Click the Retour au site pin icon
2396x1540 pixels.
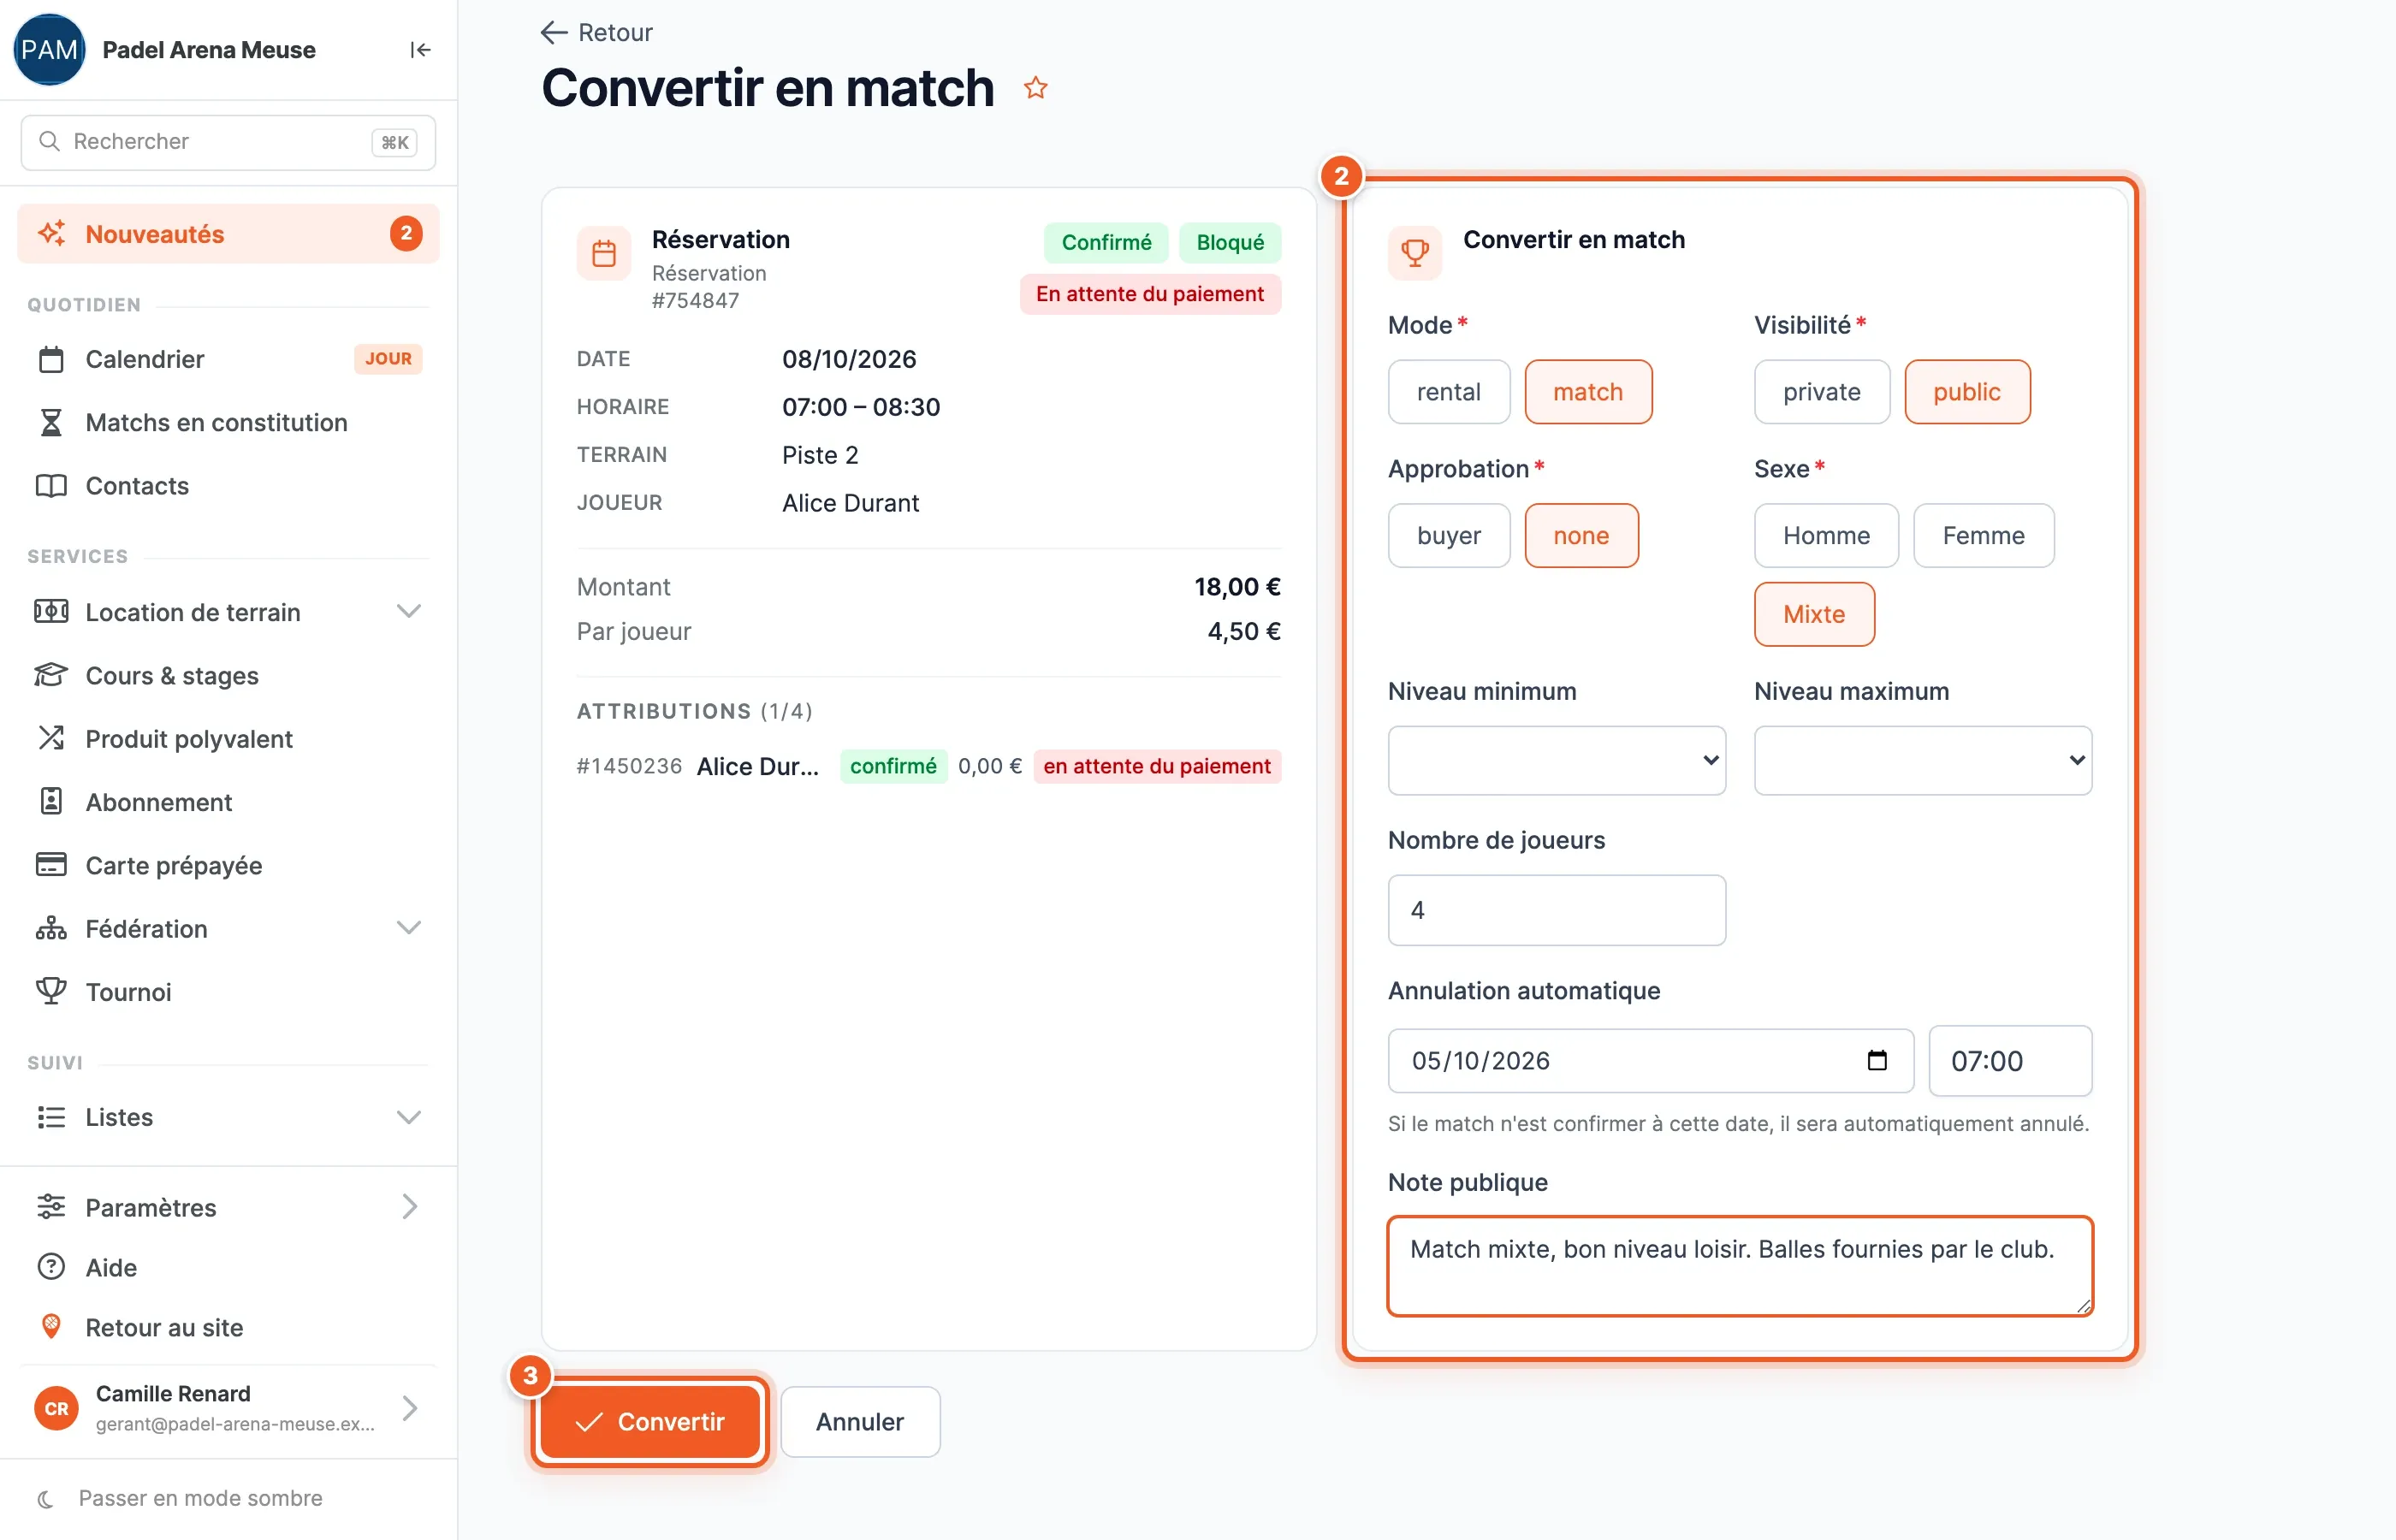click(x=51, y=1327)
